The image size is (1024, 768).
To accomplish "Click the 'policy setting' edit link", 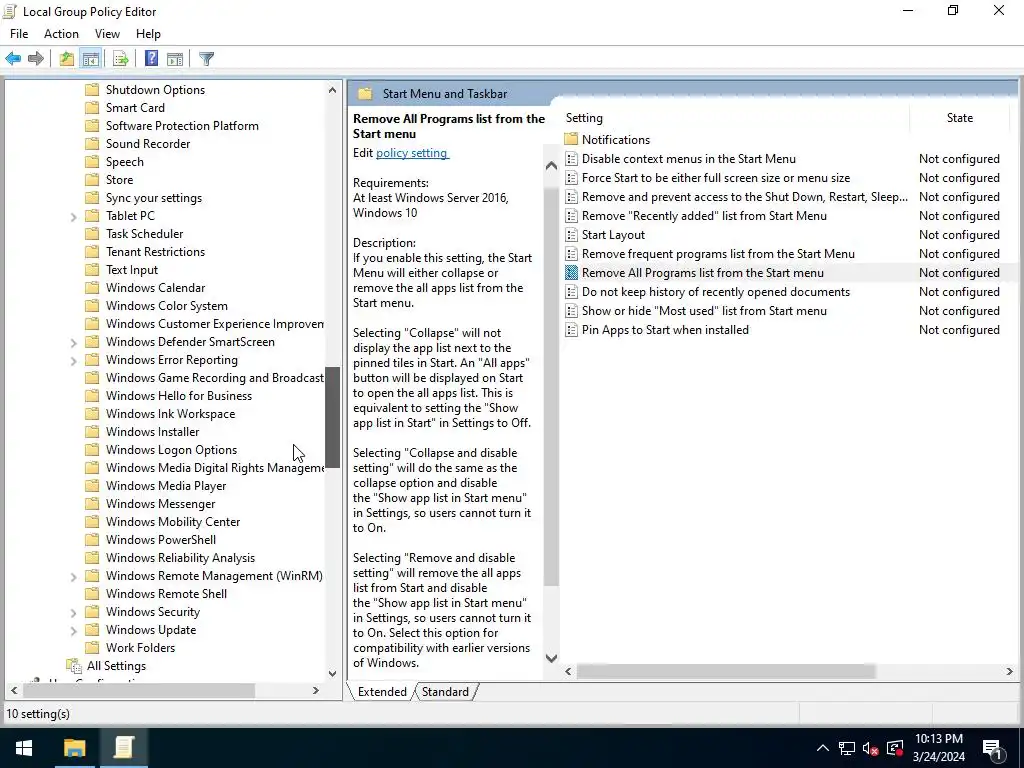I will click(411, 153).
